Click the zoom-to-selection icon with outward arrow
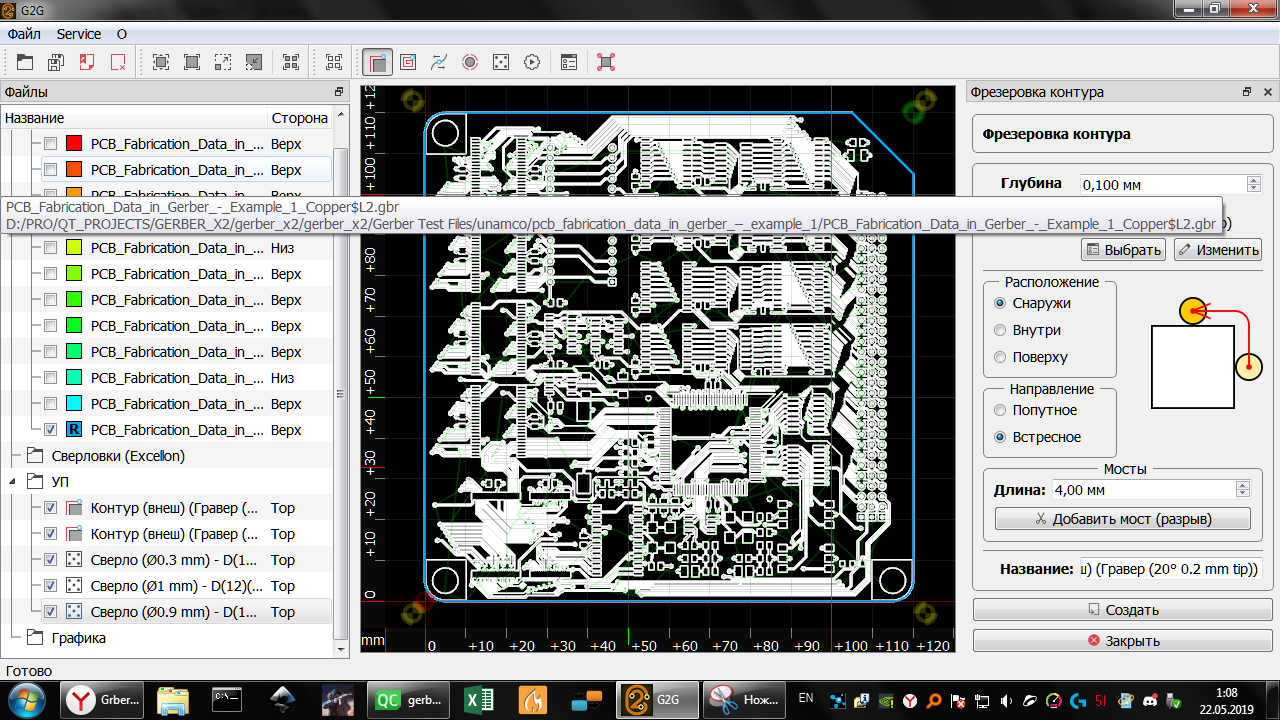 click(222, 62)
